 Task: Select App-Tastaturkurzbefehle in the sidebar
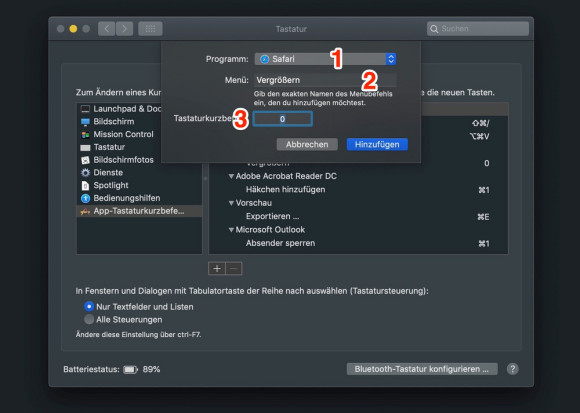(139, 211)
